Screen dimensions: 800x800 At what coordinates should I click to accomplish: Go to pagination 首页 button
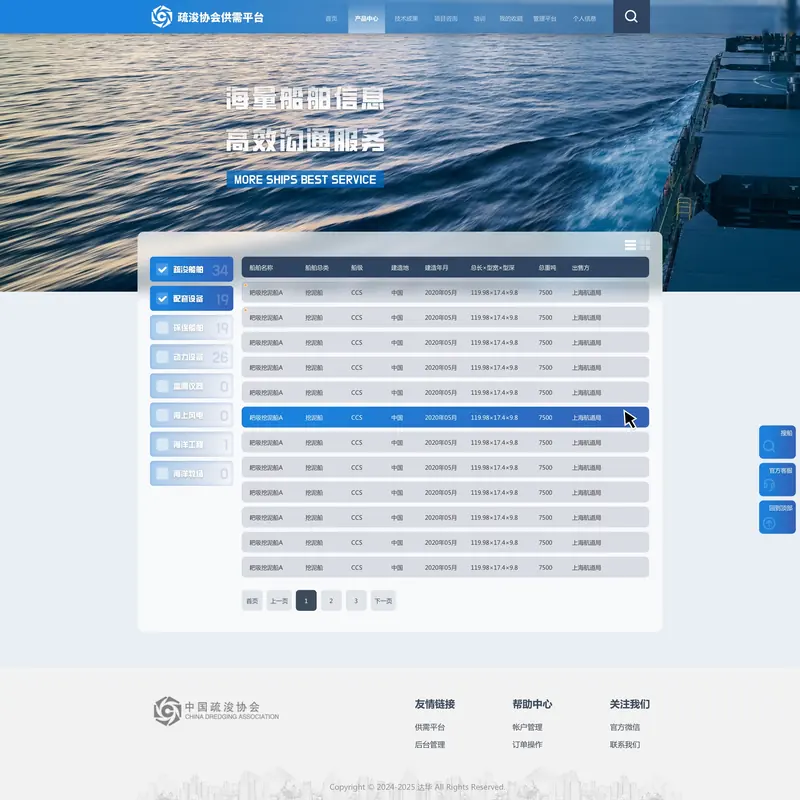pyautogui.click(x=252, y=601)
